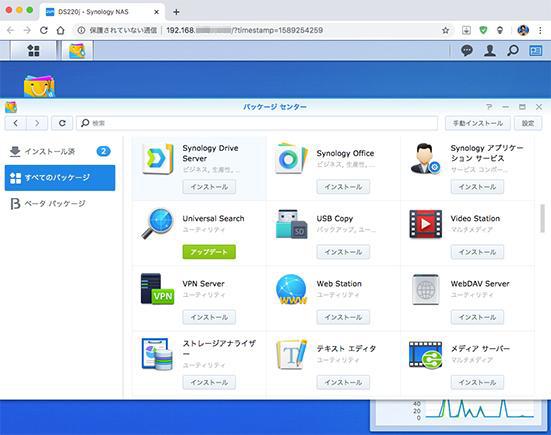Switch to DS220j Synology NAS tab
Screen dimensions: 551x435
click(102, 12)
